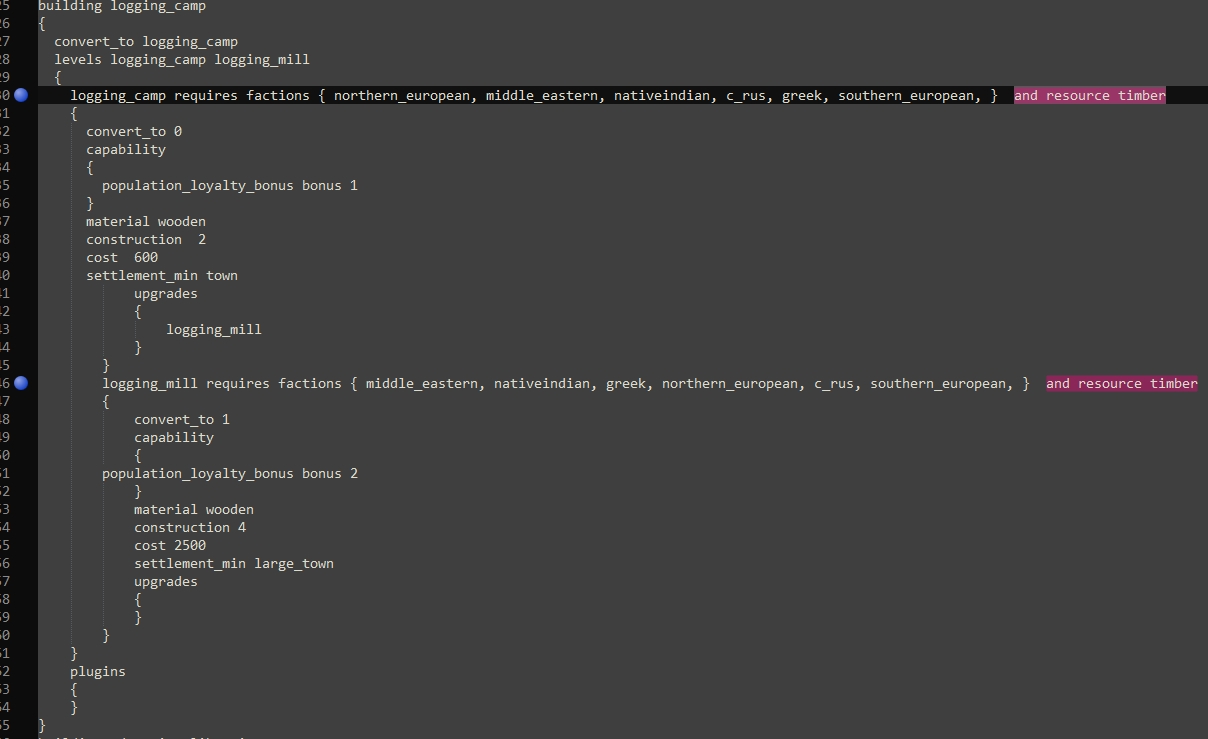Click highlighted 'and resource timber' on logging_camp line
This screenshot has width=1208, height=739.
pos(1090,95)
